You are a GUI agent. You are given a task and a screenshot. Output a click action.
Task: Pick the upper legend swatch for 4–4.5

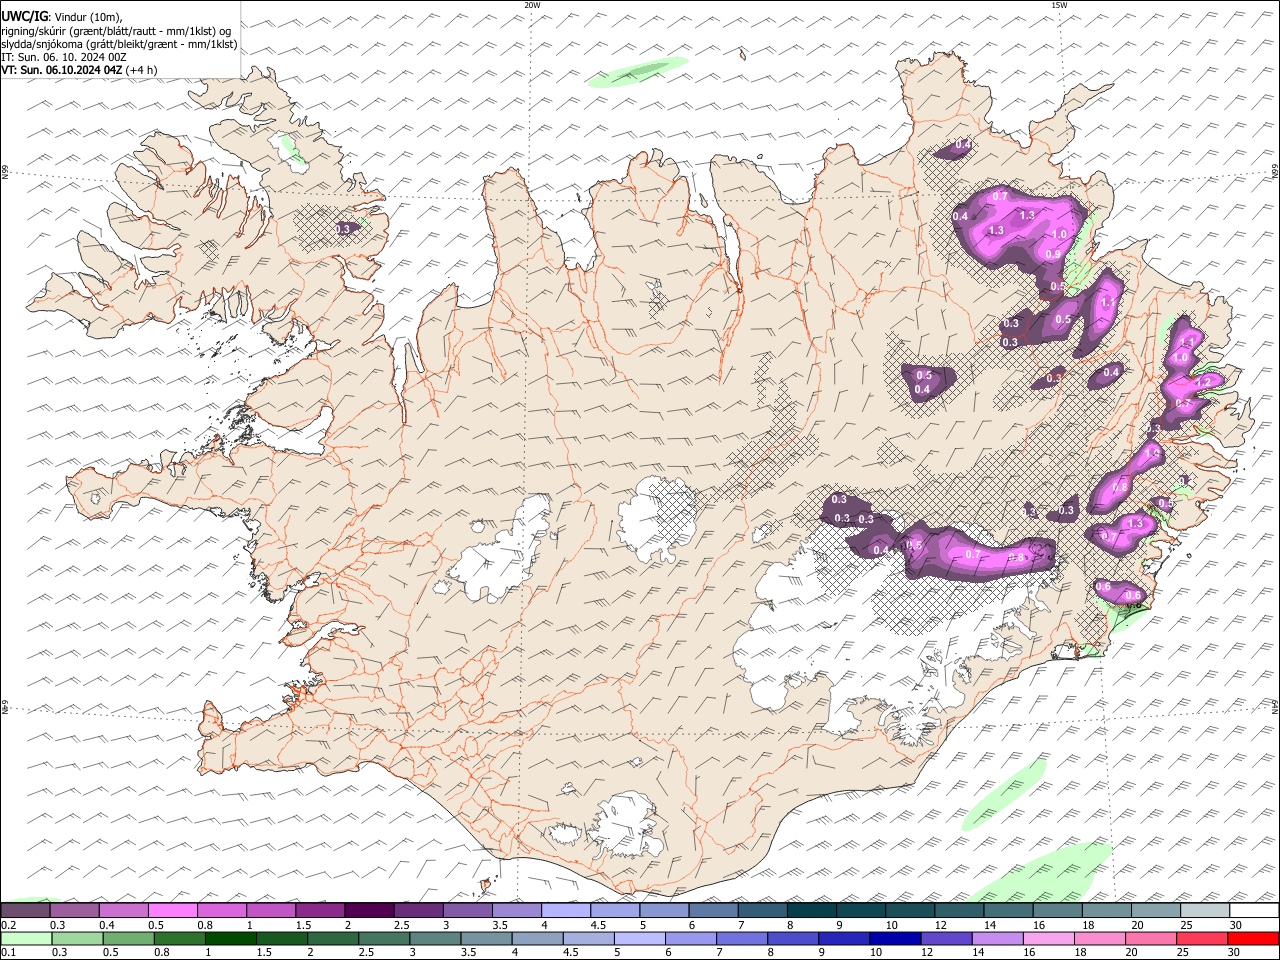[x=566, y=910]
